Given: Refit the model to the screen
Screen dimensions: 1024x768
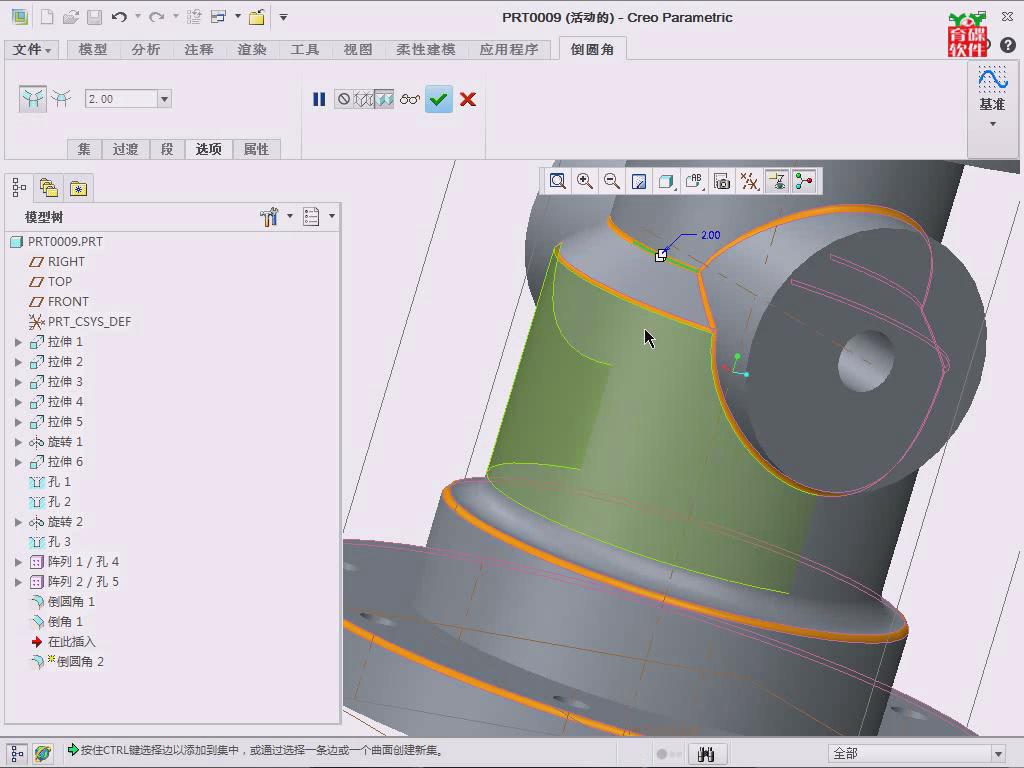Looking at the screenshot, I should point(558,181).
